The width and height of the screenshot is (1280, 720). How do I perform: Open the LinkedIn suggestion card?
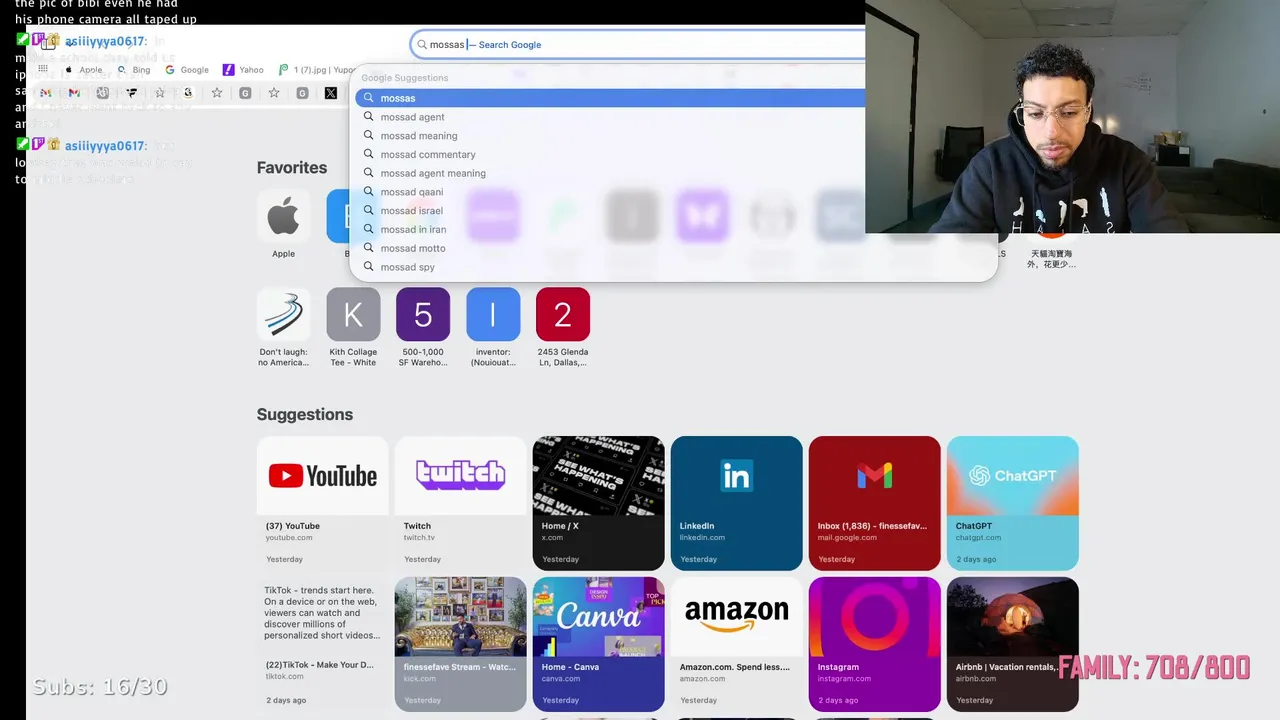point(737,503)
